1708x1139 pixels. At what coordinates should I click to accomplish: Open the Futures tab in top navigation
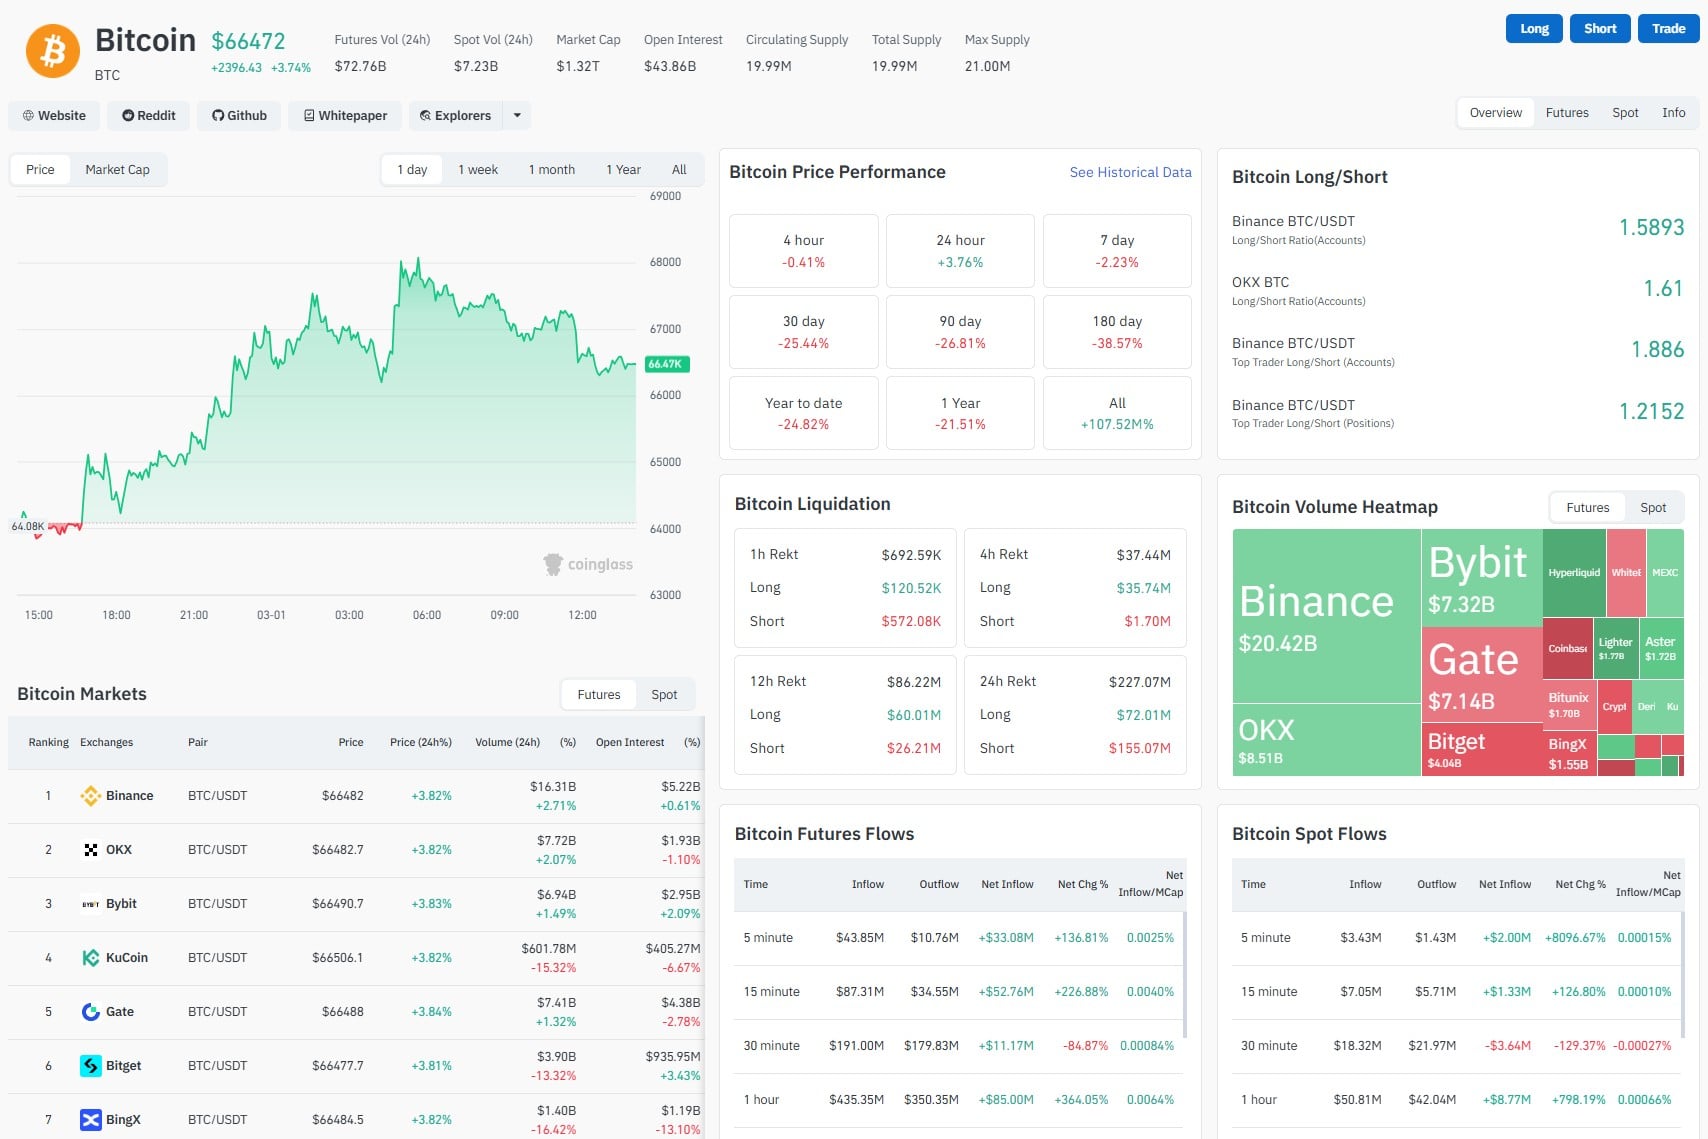pos(1566,113)
